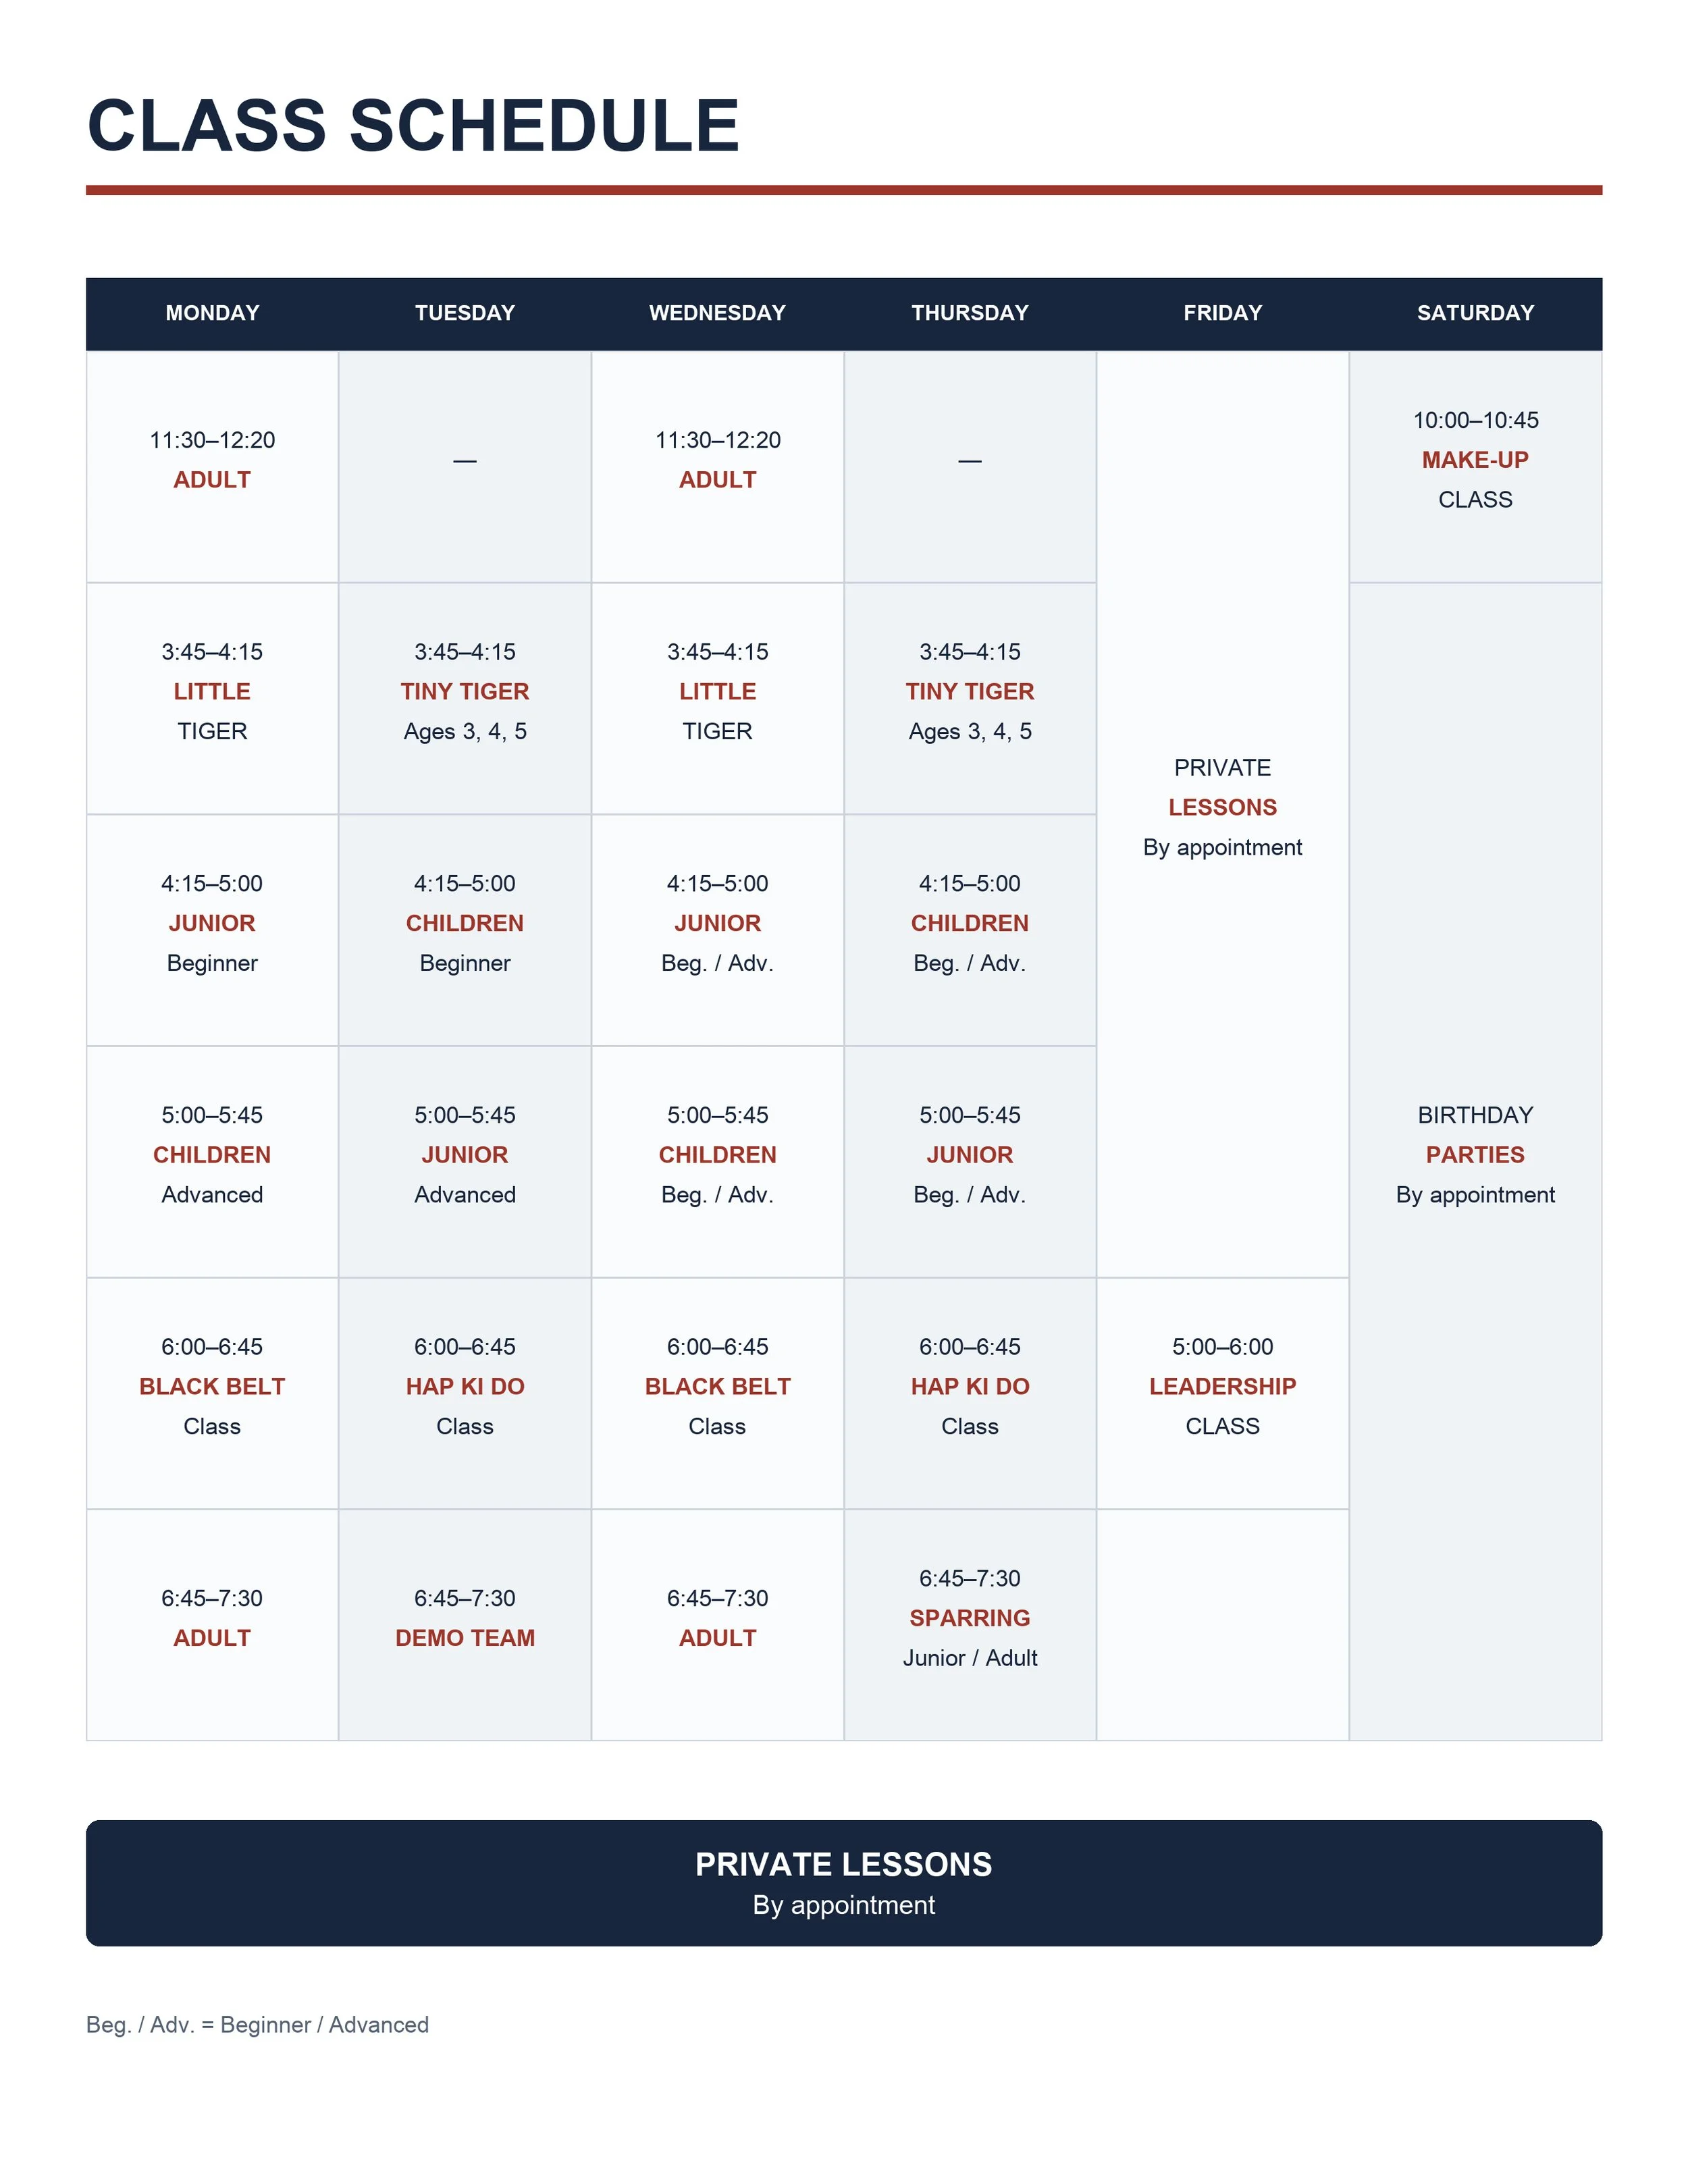Click the Private Lessons banner
This screenshot has width=1688, height=2184.
pos(844,1883)
